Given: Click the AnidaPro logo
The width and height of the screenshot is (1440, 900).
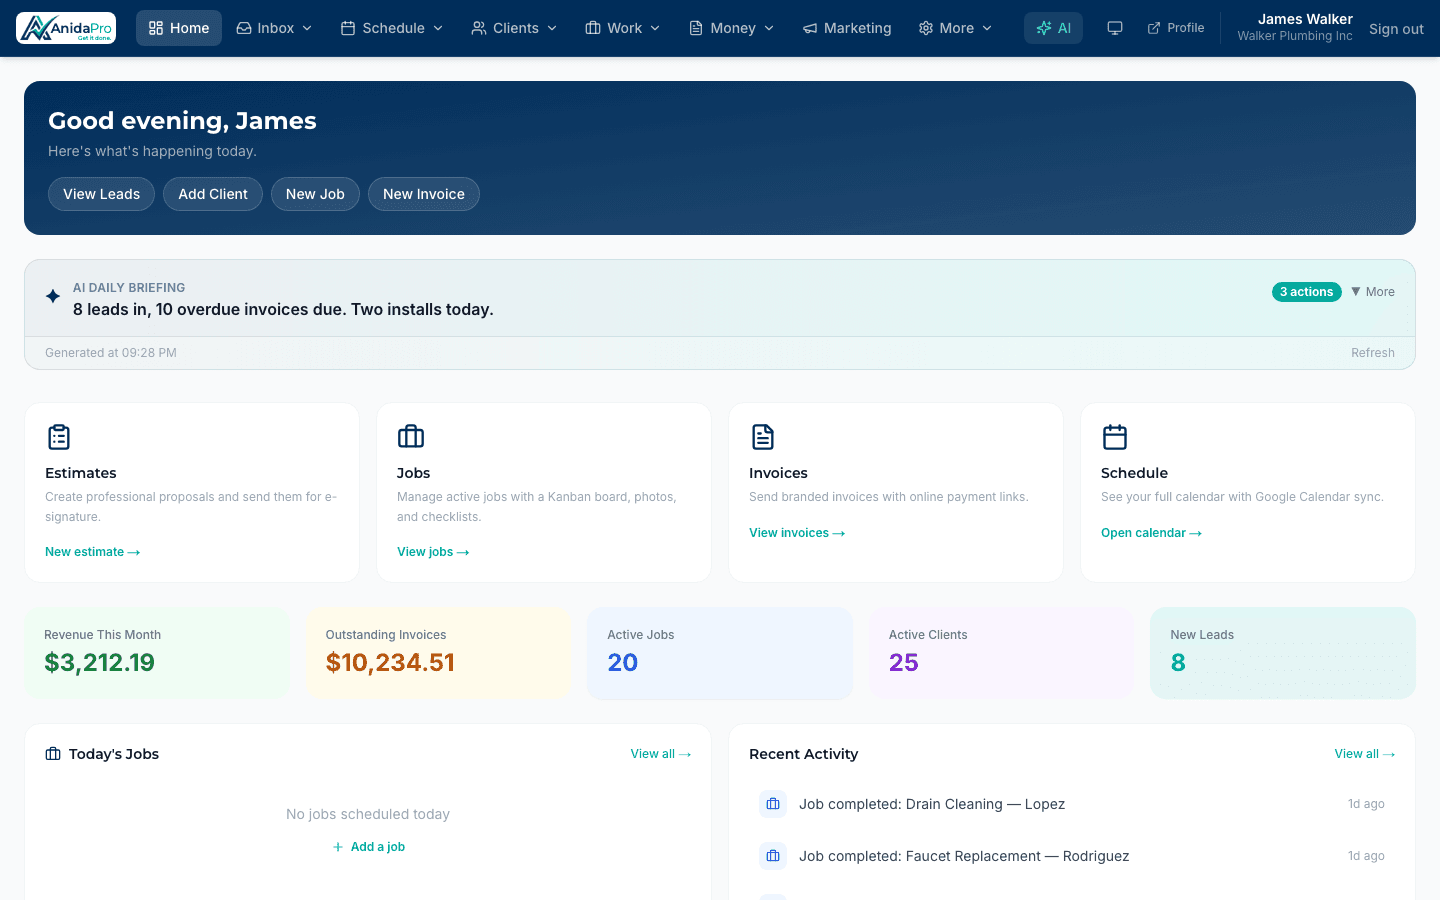Looking at the screenshot, I should (x=66, y=28).
